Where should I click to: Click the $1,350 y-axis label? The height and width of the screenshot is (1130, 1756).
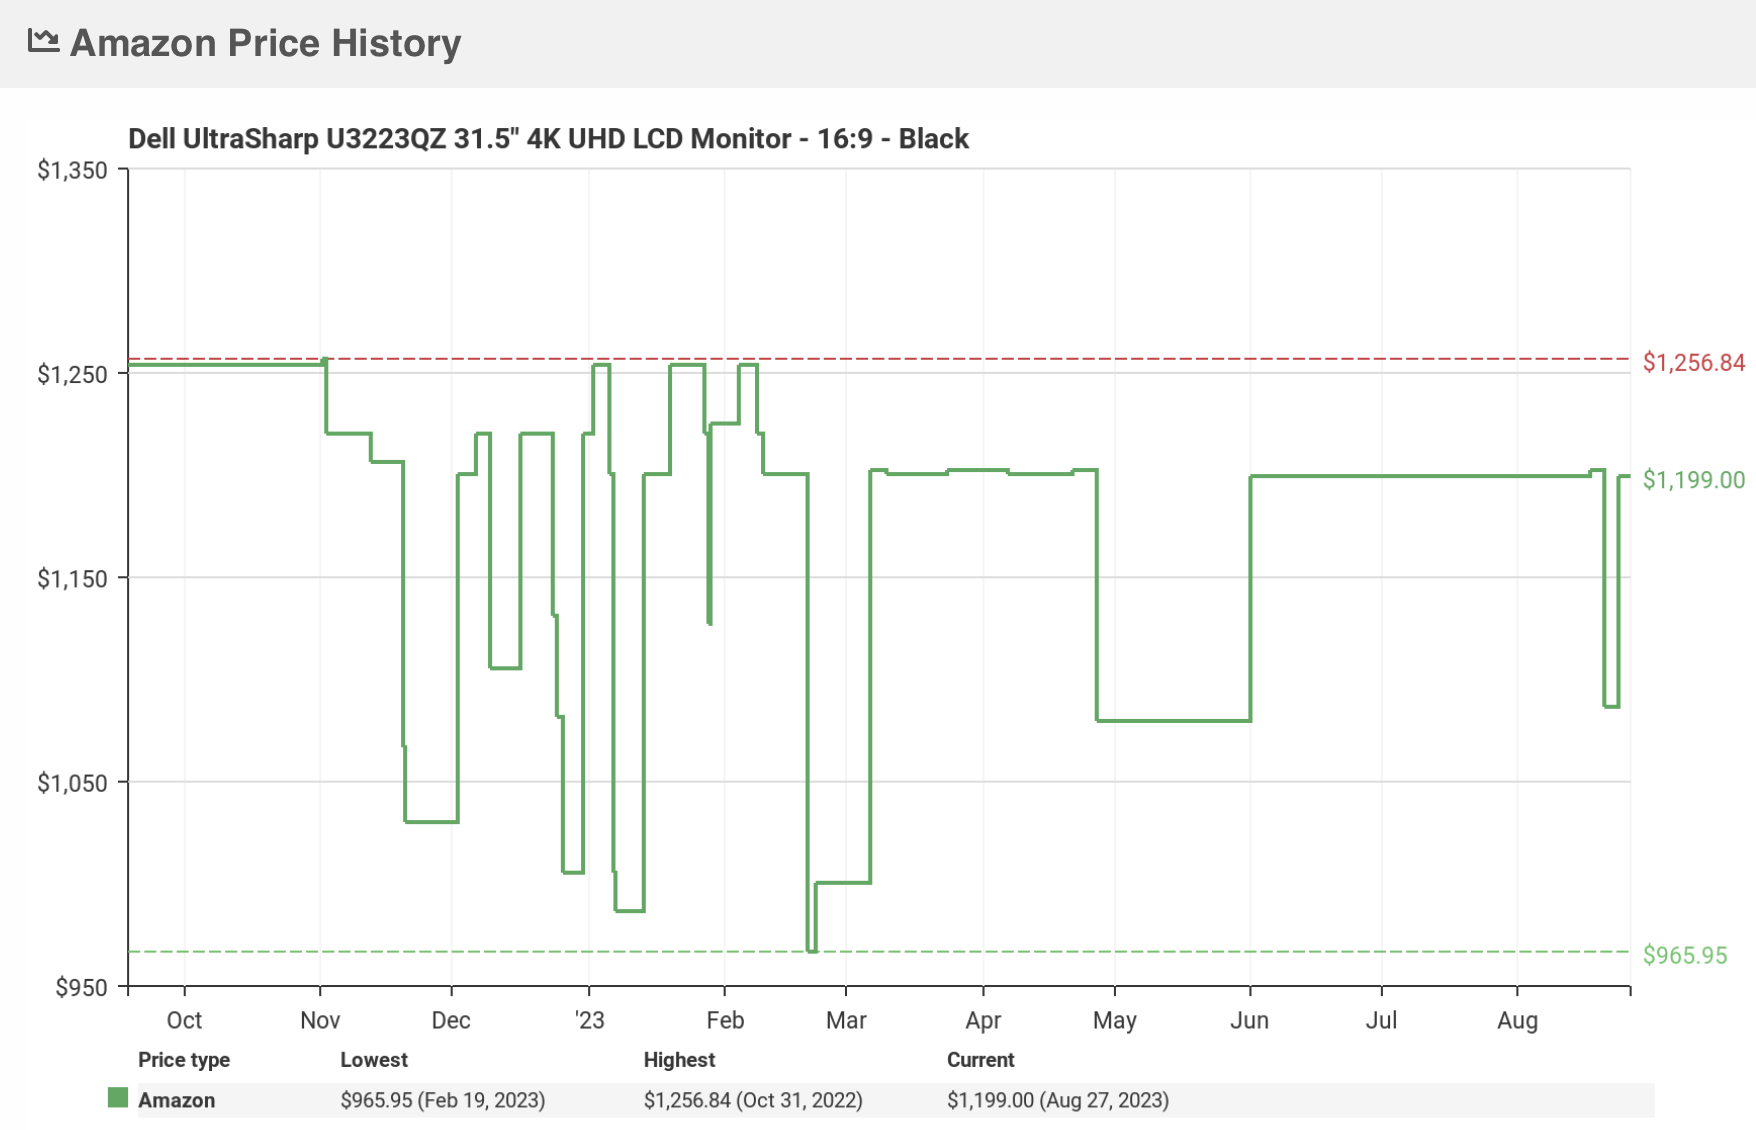click(x=72, y=170)
